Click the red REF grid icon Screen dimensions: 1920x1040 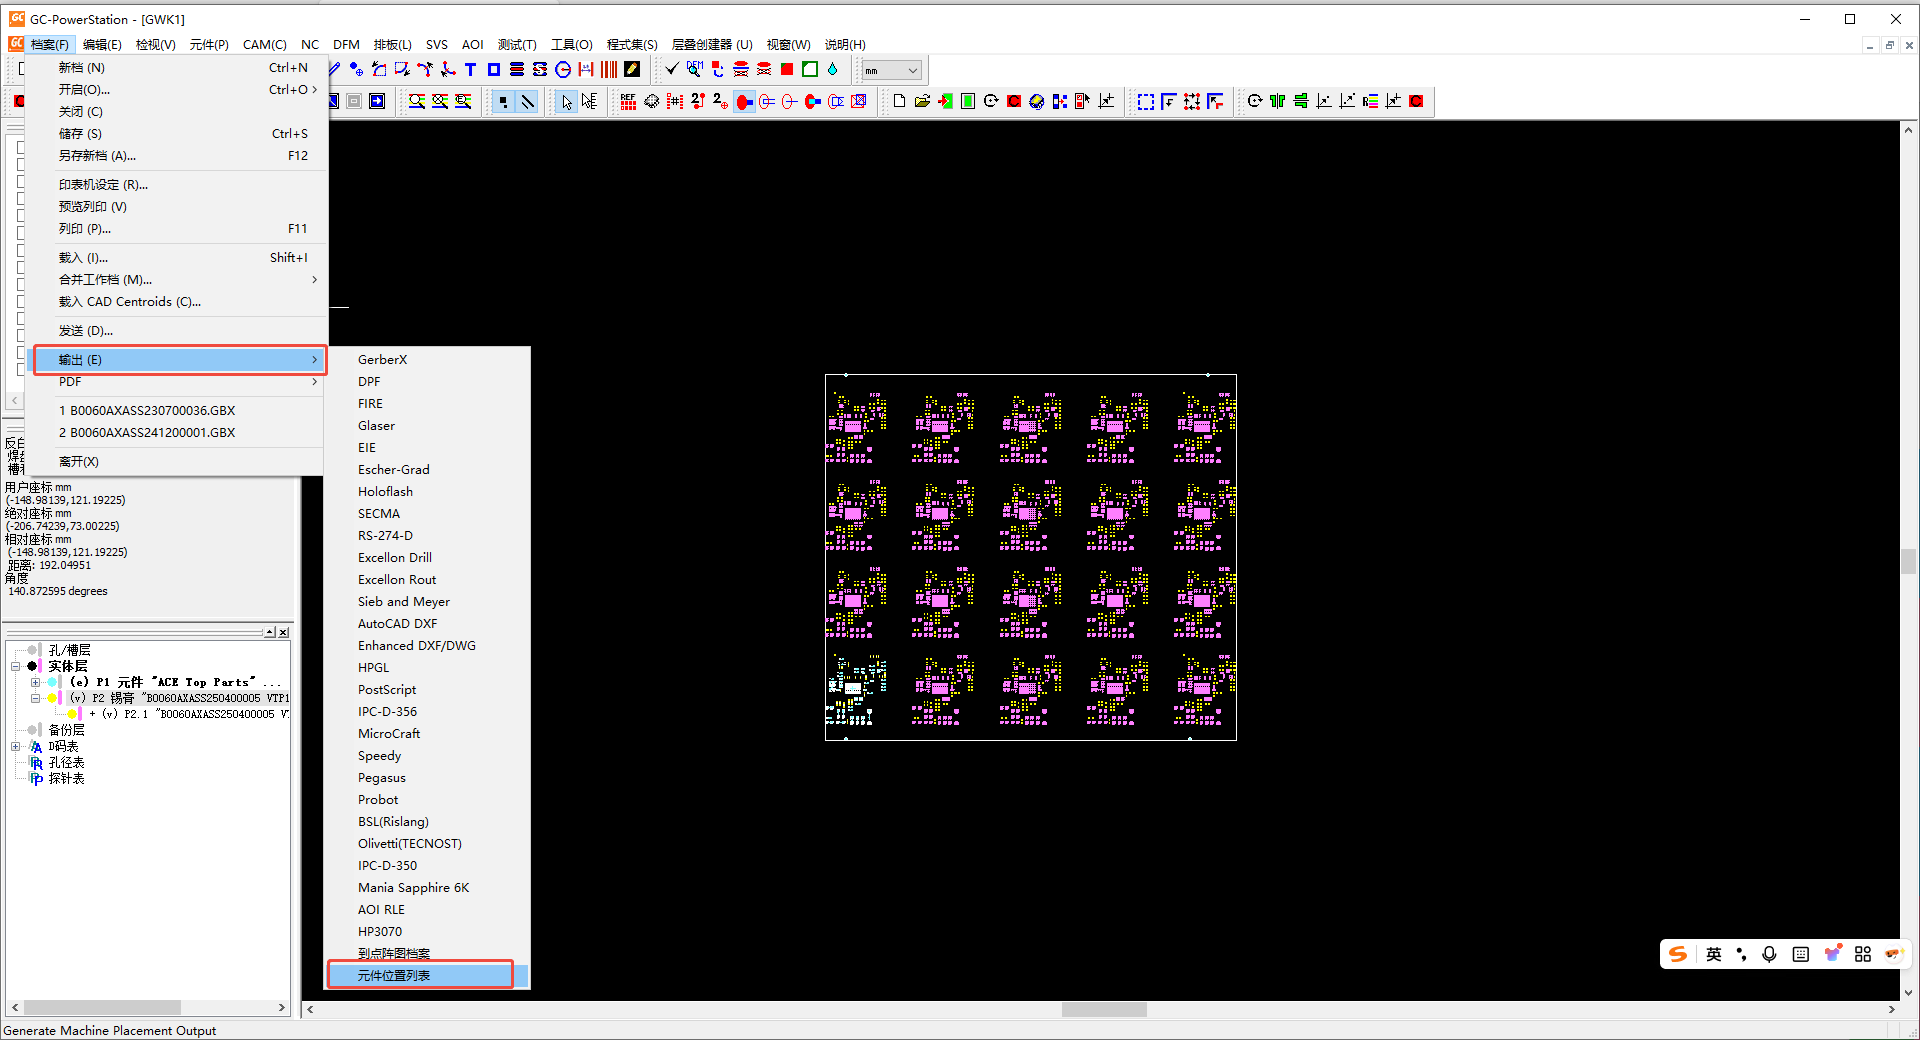coord(628,102)
